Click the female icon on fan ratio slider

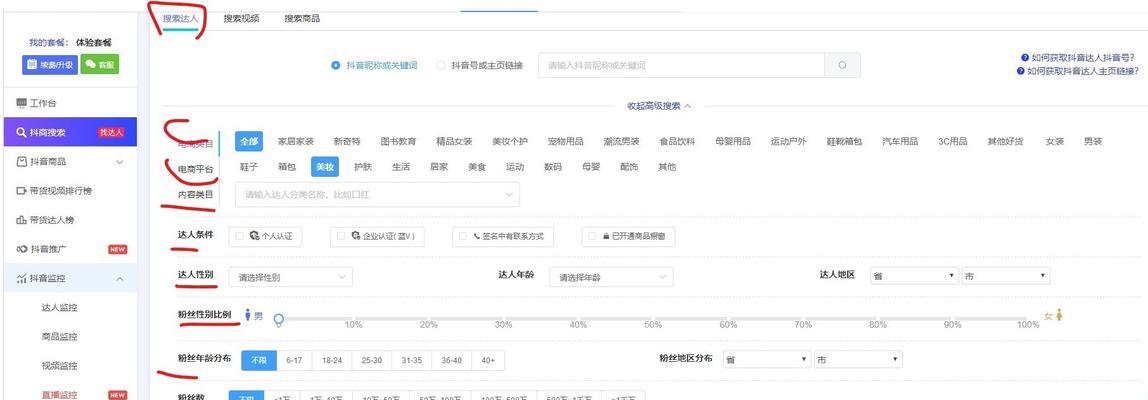pos(1059,315)
